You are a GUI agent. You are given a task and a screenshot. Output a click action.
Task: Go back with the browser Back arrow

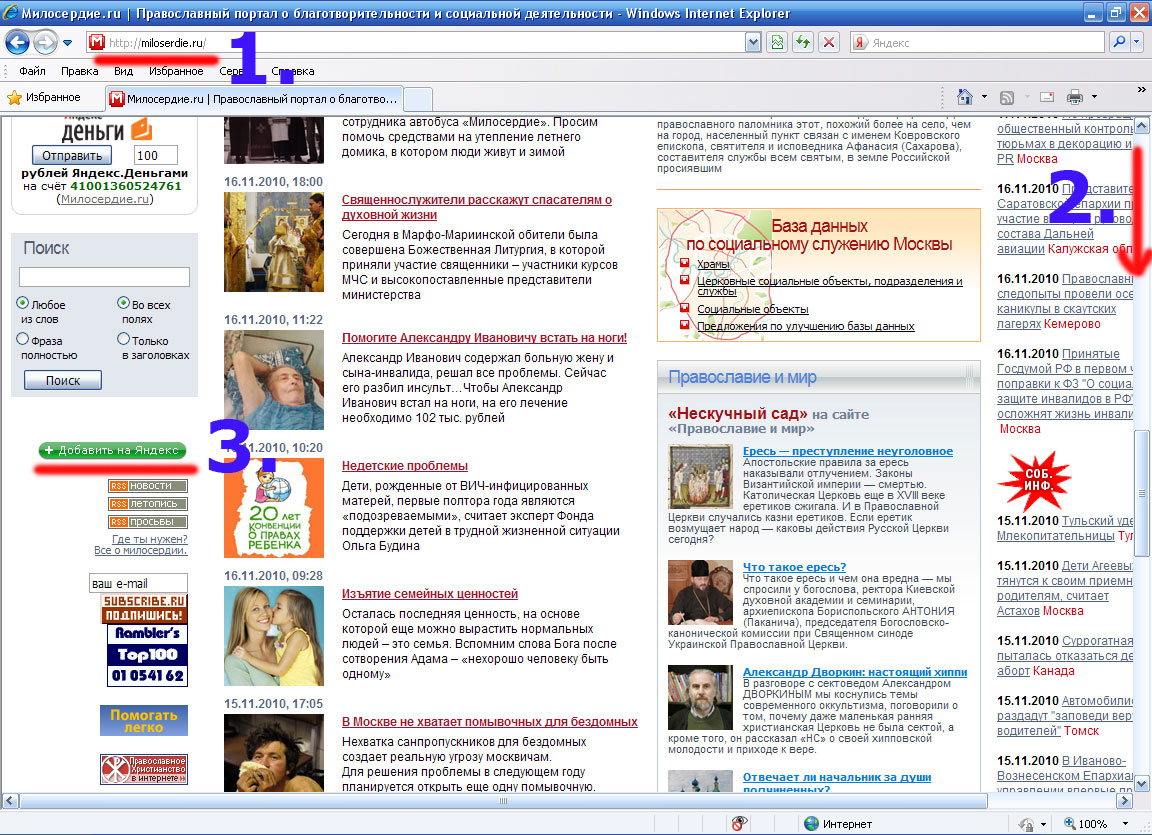pyautogui.click(x=18, y=43)
